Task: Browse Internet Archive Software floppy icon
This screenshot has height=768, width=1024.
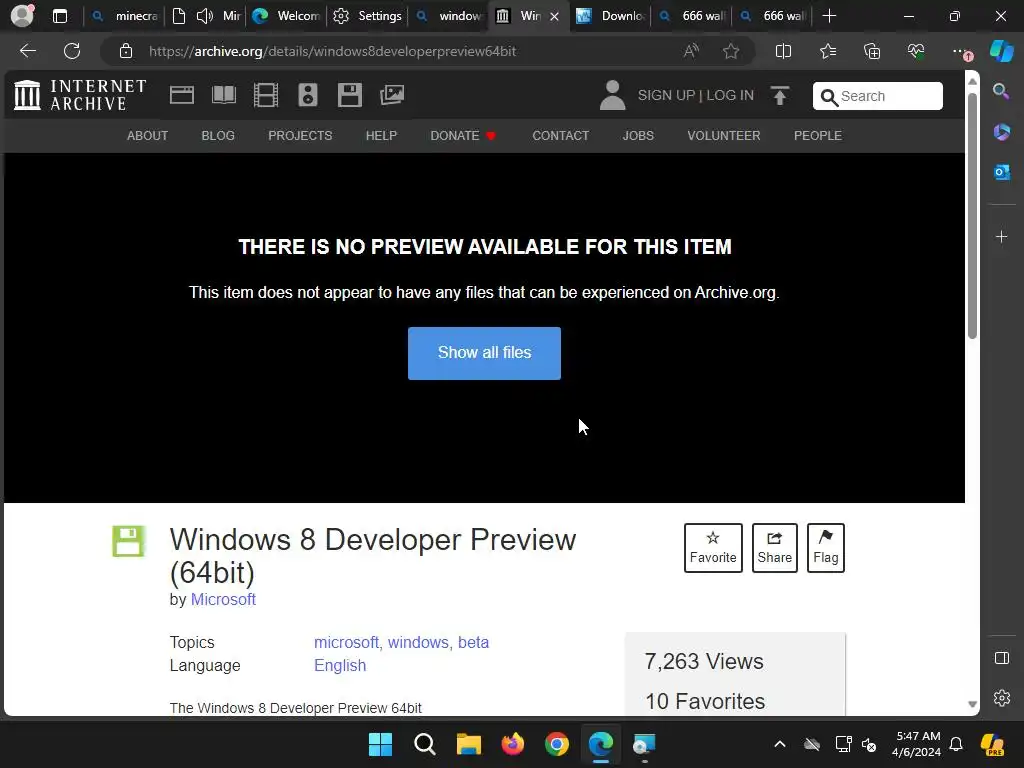Action: pos(349,95)
